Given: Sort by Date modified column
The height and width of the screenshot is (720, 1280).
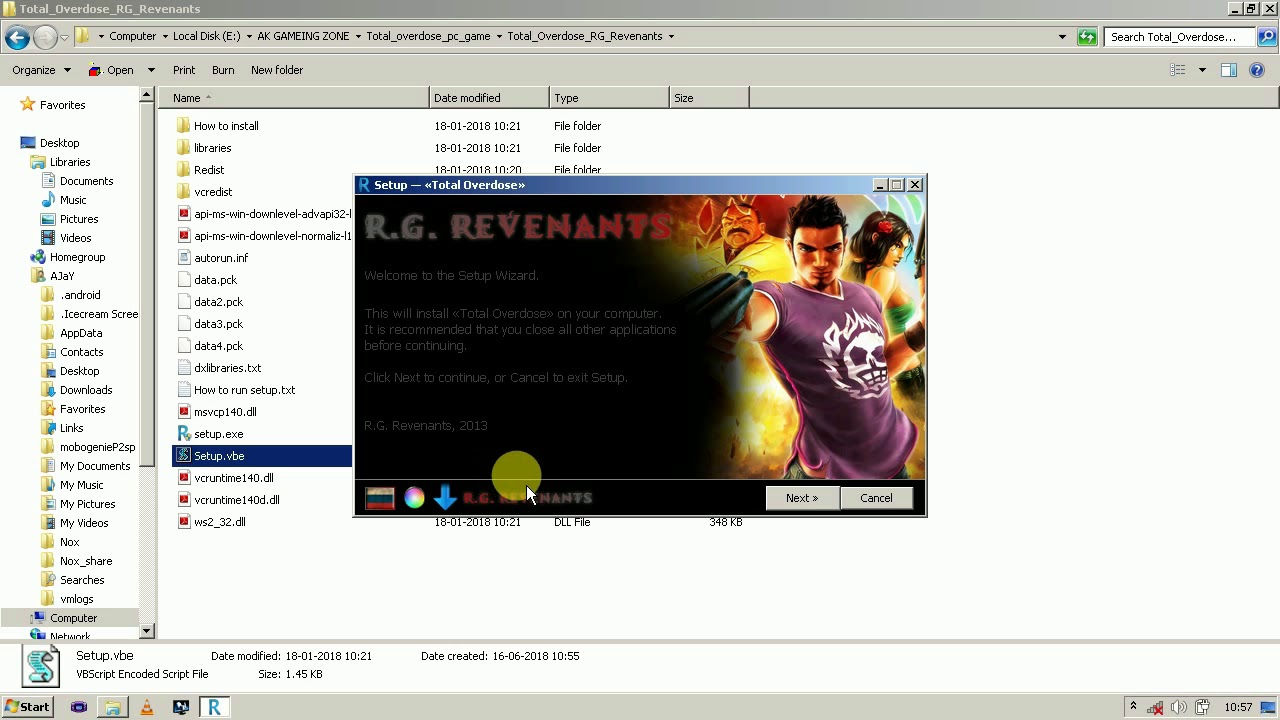Looking at the screenshot, I should (x=489, y=98).
